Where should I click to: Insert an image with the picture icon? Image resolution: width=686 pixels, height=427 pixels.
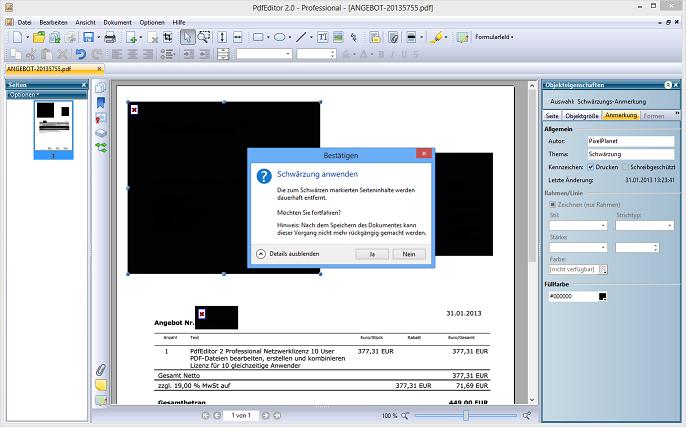pos(338,38)
